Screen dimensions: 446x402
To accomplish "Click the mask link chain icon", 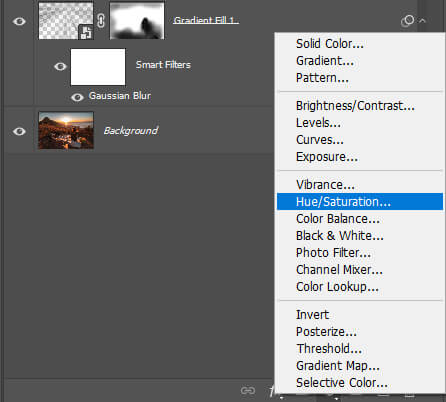I will point(101,21).
